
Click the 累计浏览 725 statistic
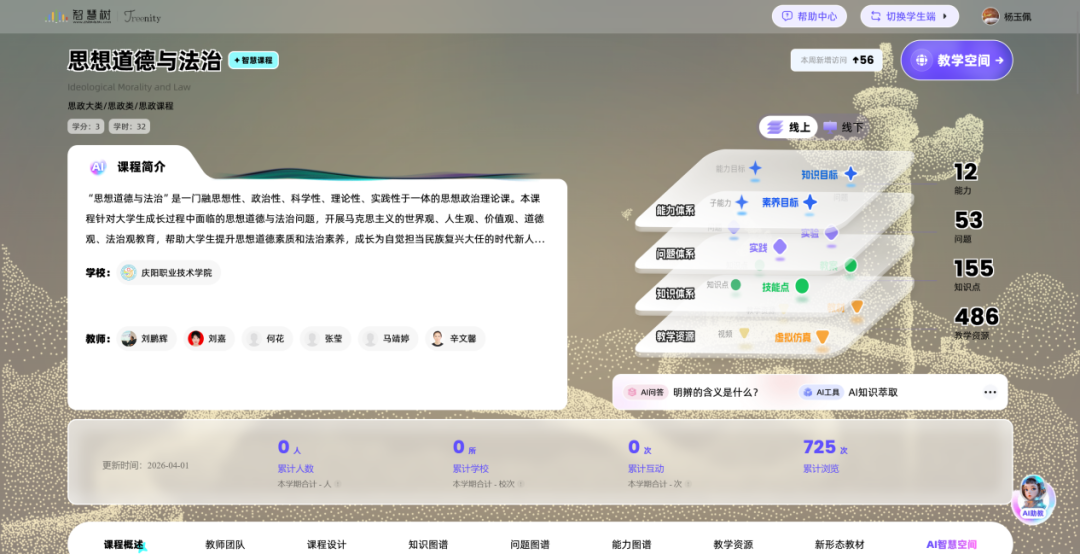point(825,456)
